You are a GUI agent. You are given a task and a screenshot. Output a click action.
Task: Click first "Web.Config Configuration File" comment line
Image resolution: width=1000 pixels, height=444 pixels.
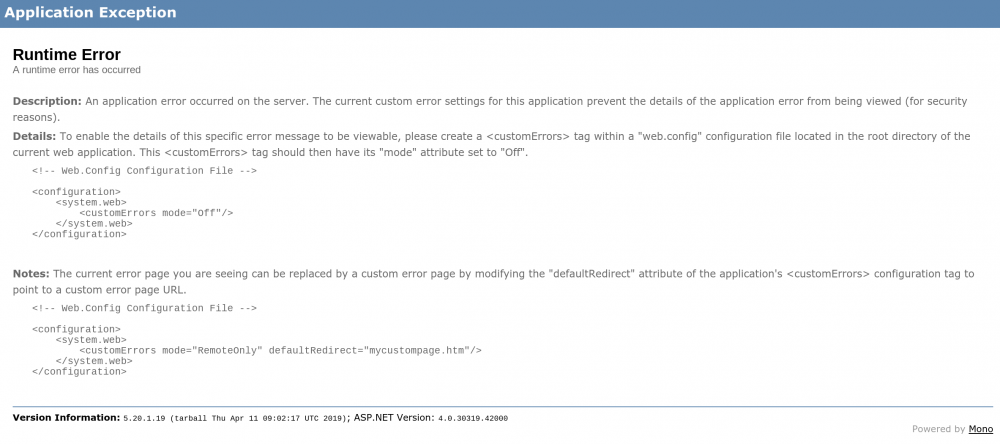coord(145,171)
